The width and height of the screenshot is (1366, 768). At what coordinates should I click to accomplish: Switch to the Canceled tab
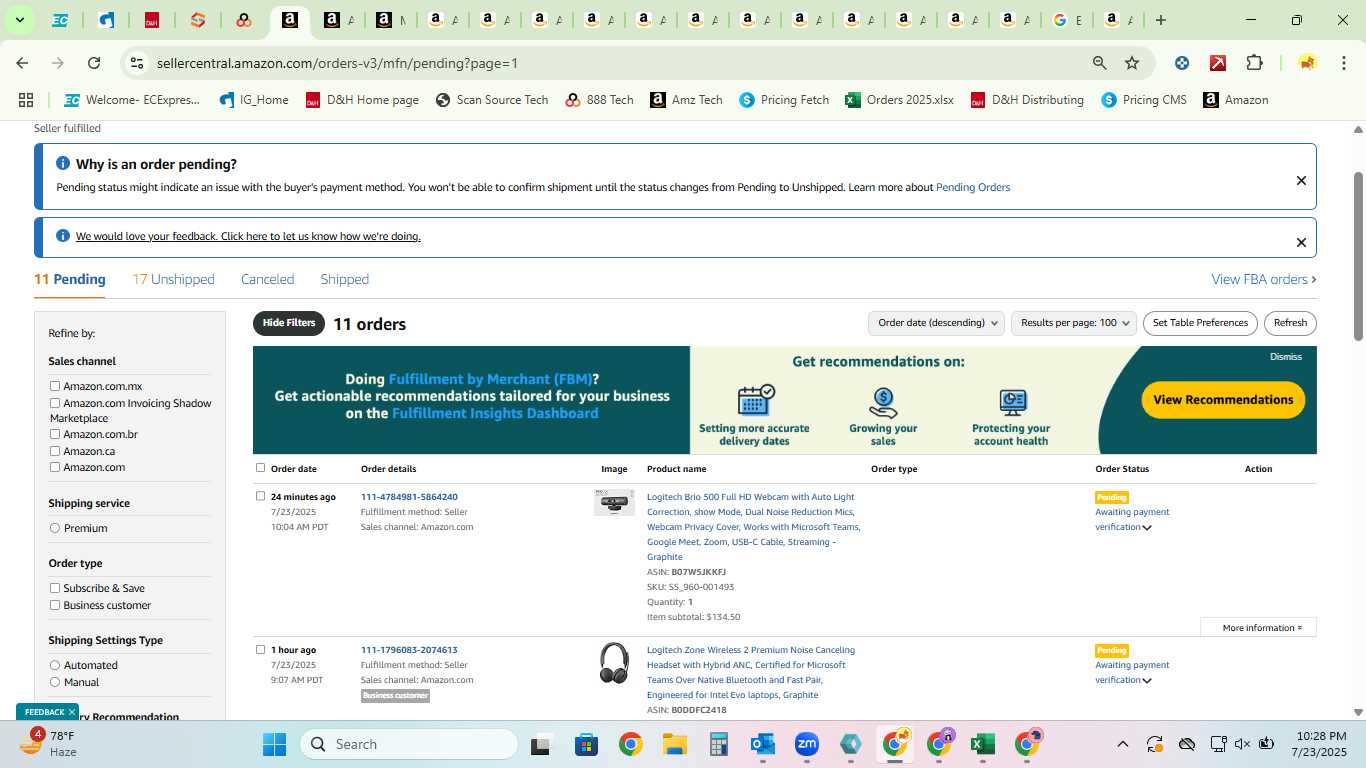coord(267,279)
